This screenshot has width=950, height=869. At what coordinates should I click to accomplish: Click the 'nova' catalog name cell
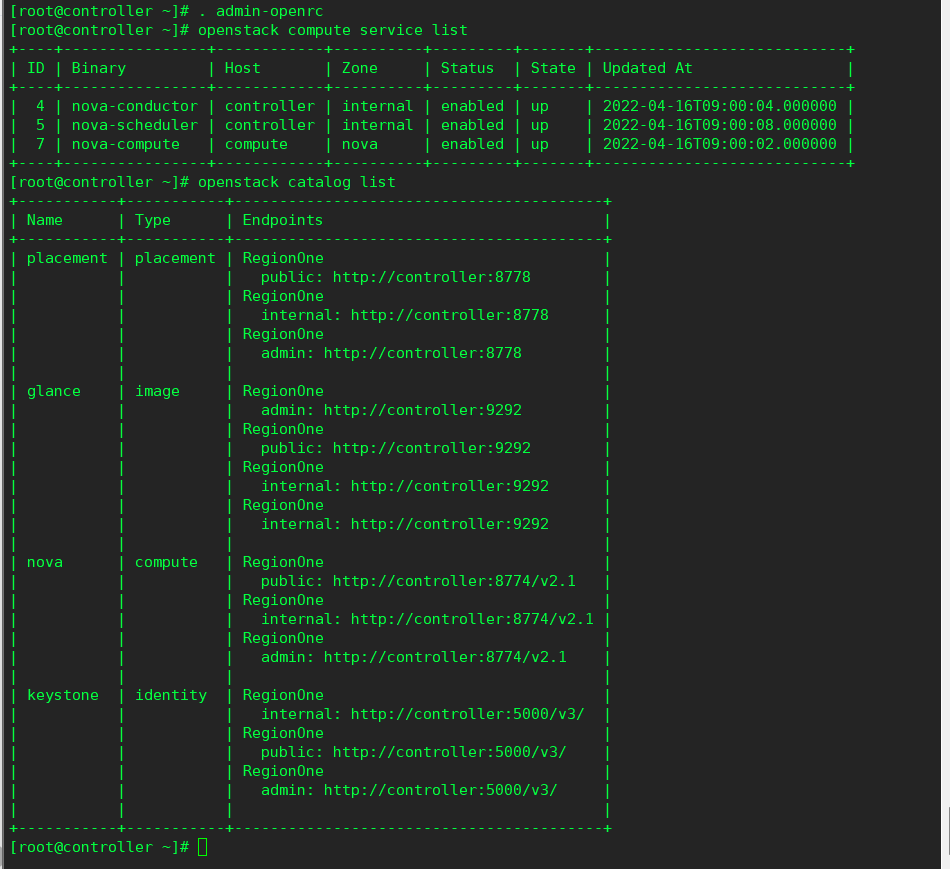44,562
